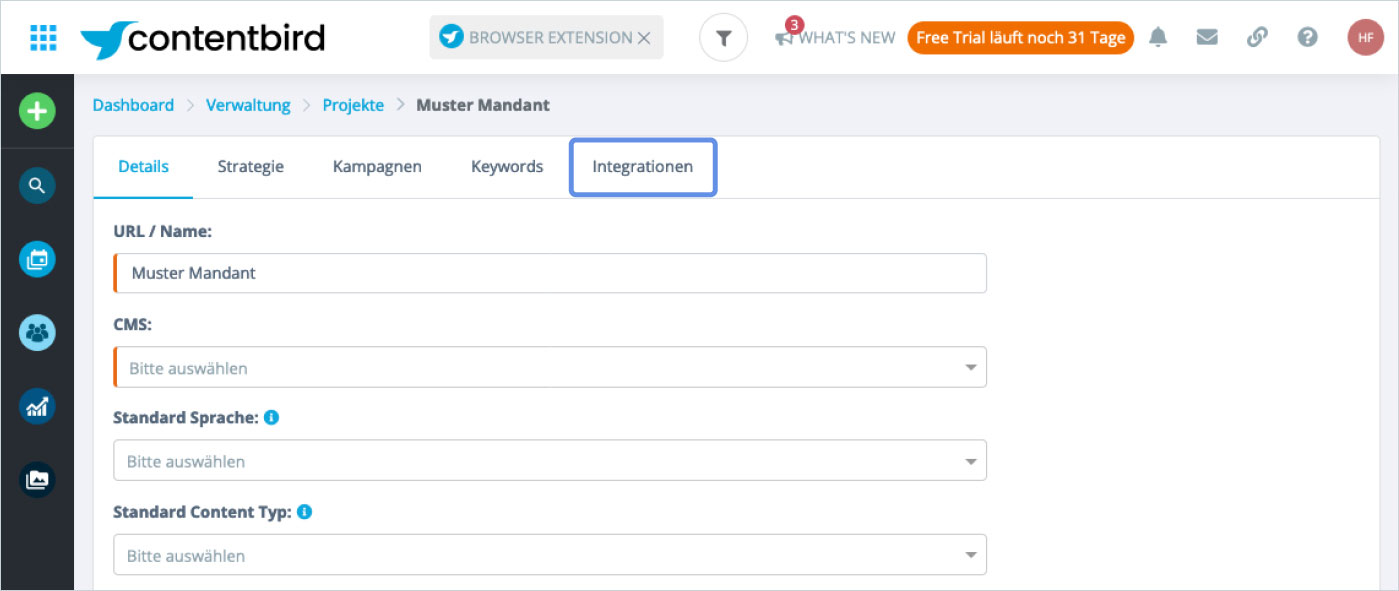Click the Muster Mandant breadcrumb text
The width and height of the screenshot is (1399, 591).
[483, 105]
